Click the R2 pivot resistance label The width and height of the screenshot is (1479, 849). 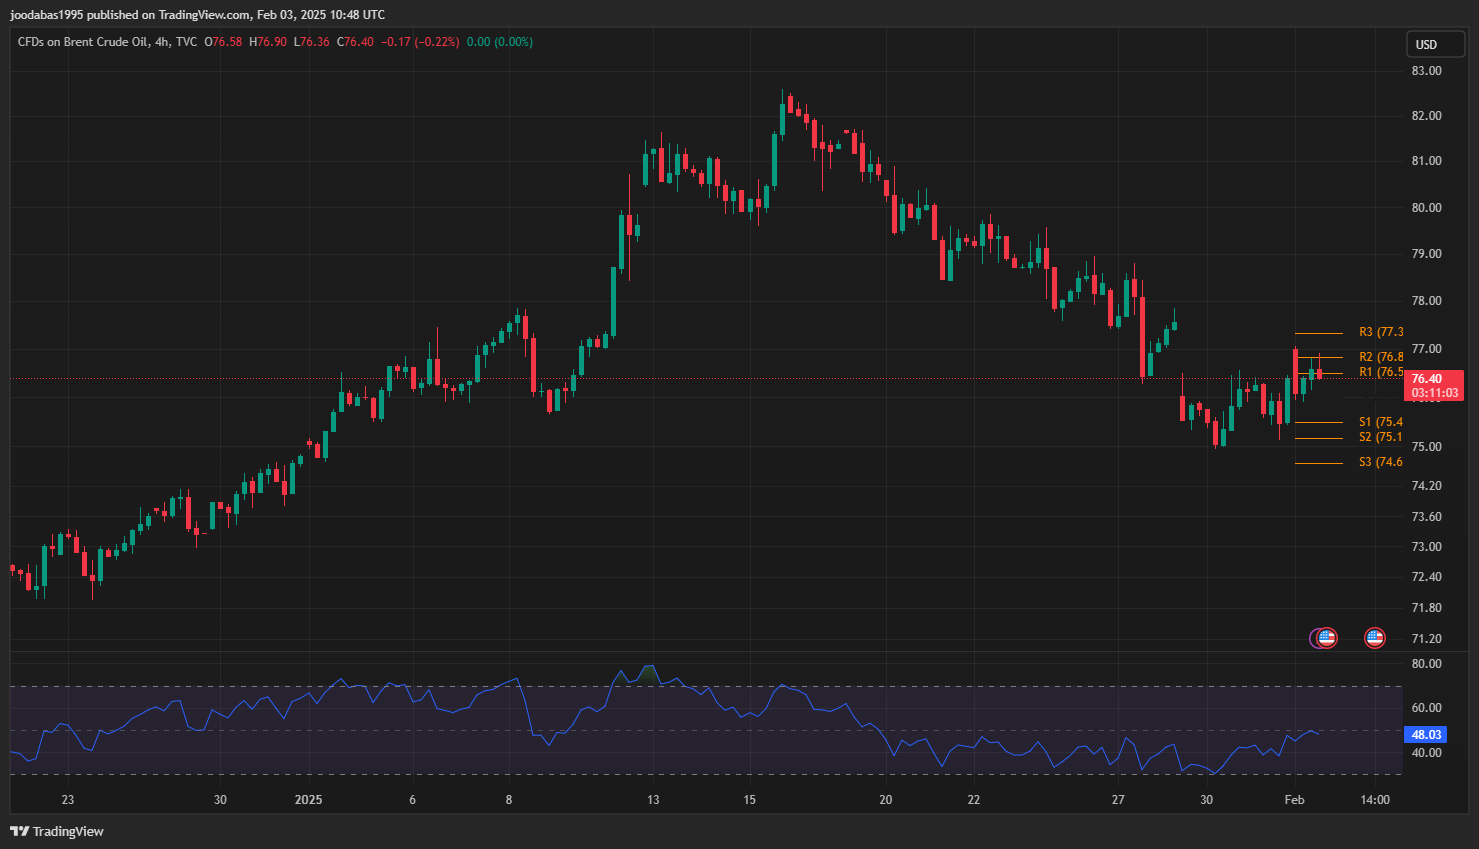click(1381, 357)
